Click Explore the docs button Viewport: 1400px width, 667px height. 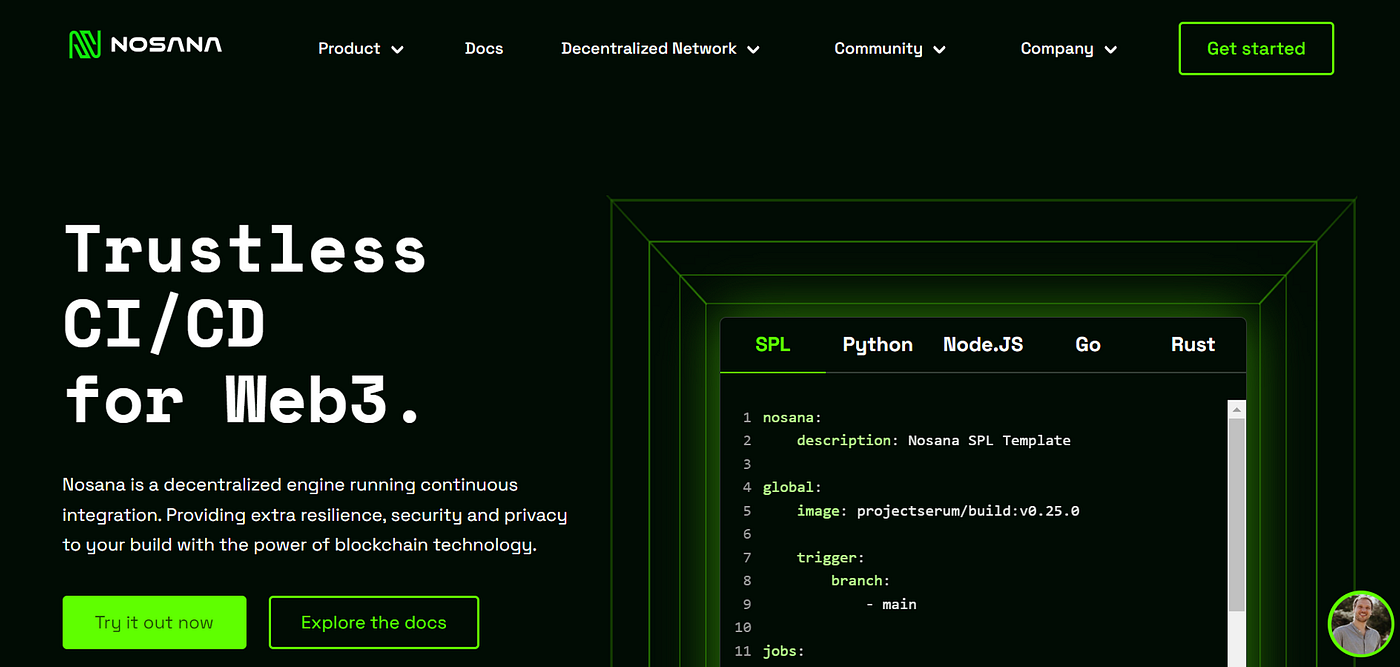(374, 622)
